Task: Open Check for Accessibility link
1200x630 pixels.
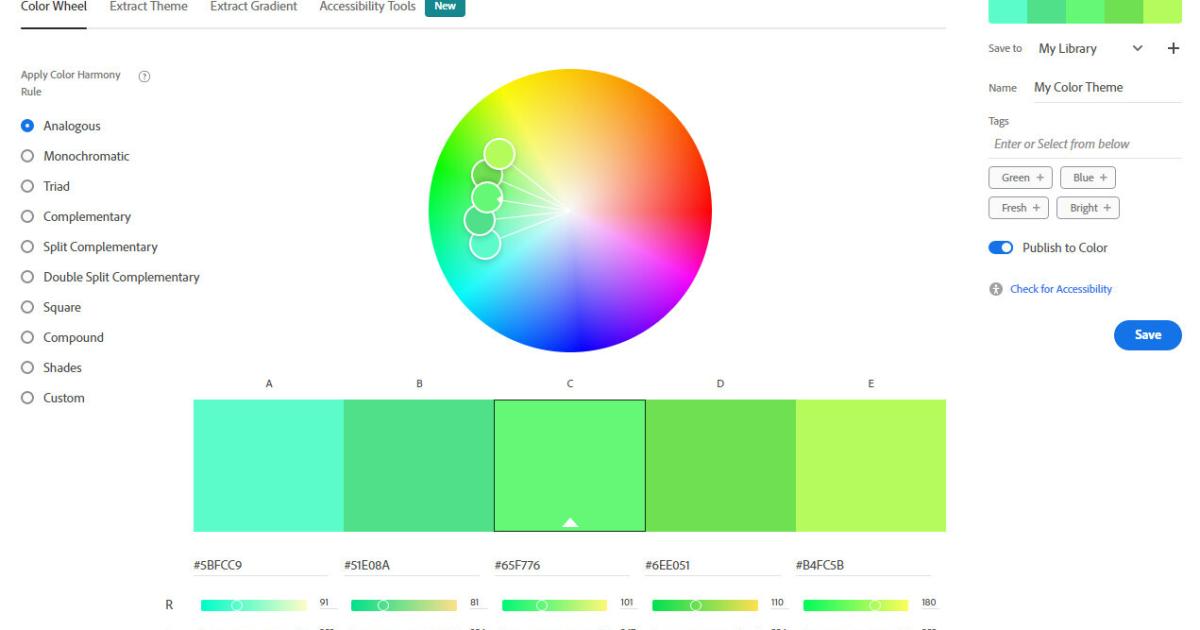Action: (x=1061, y=289)
